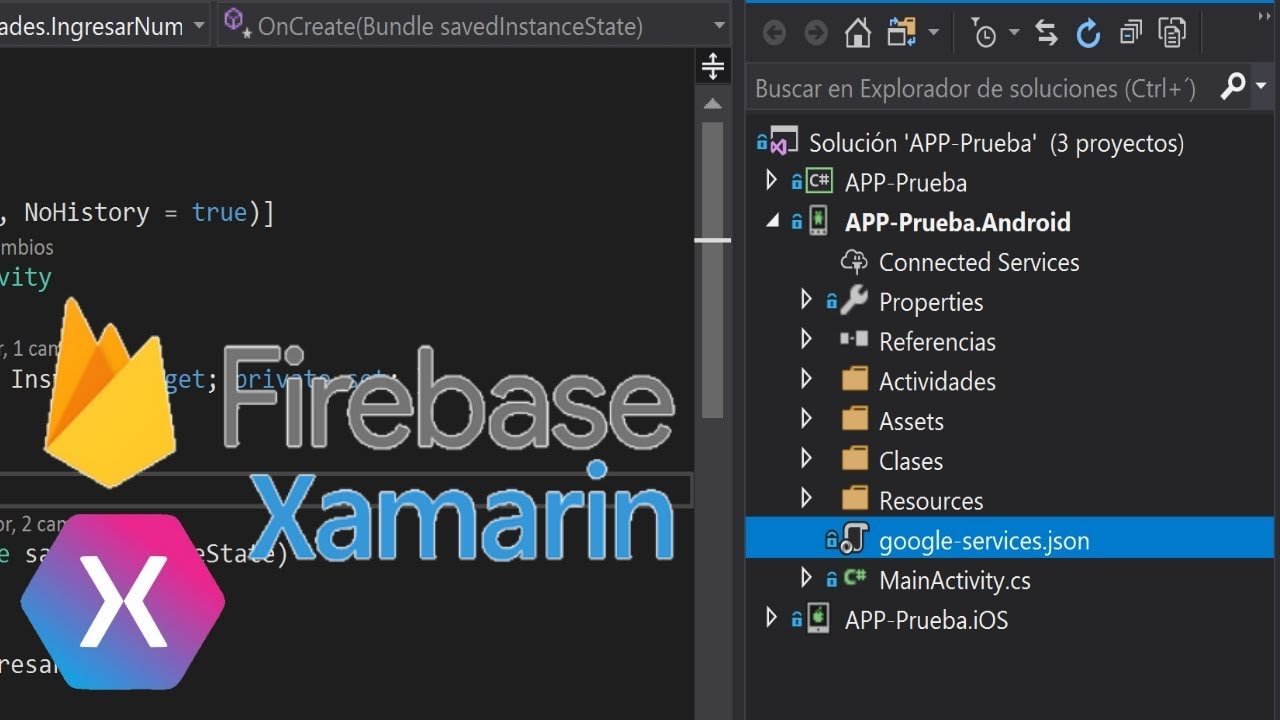Select the APP-Prueba project
Viewport: 1280px width, 720px height.
point(905,183)
